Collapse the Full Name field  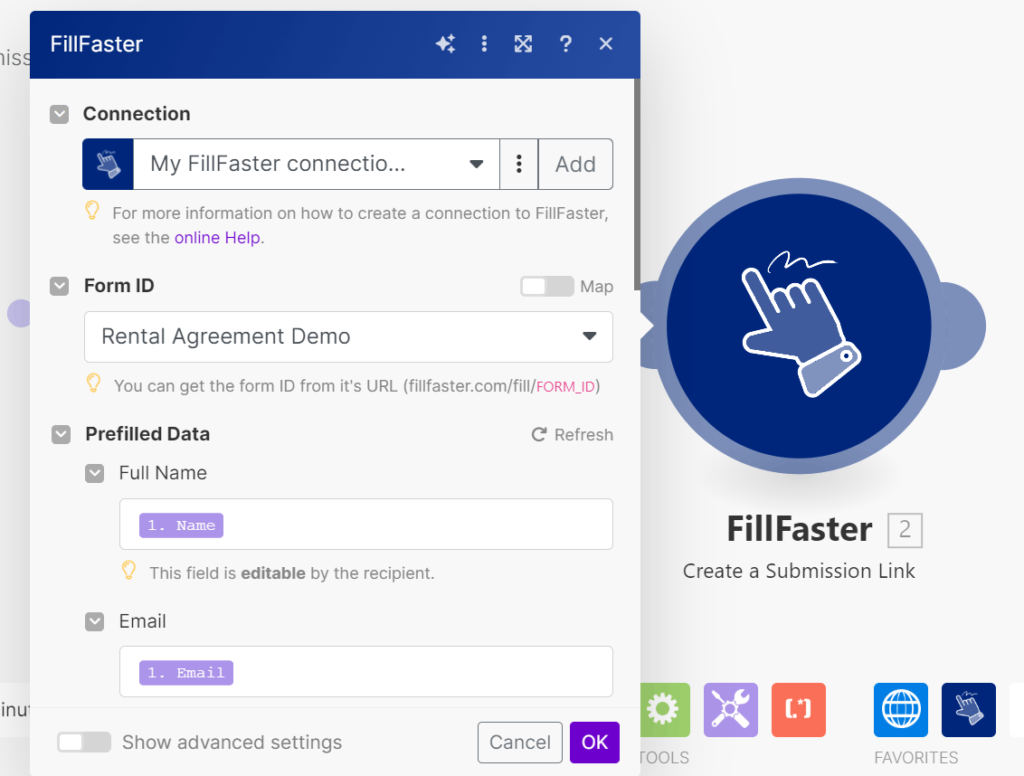pos(95,473)
